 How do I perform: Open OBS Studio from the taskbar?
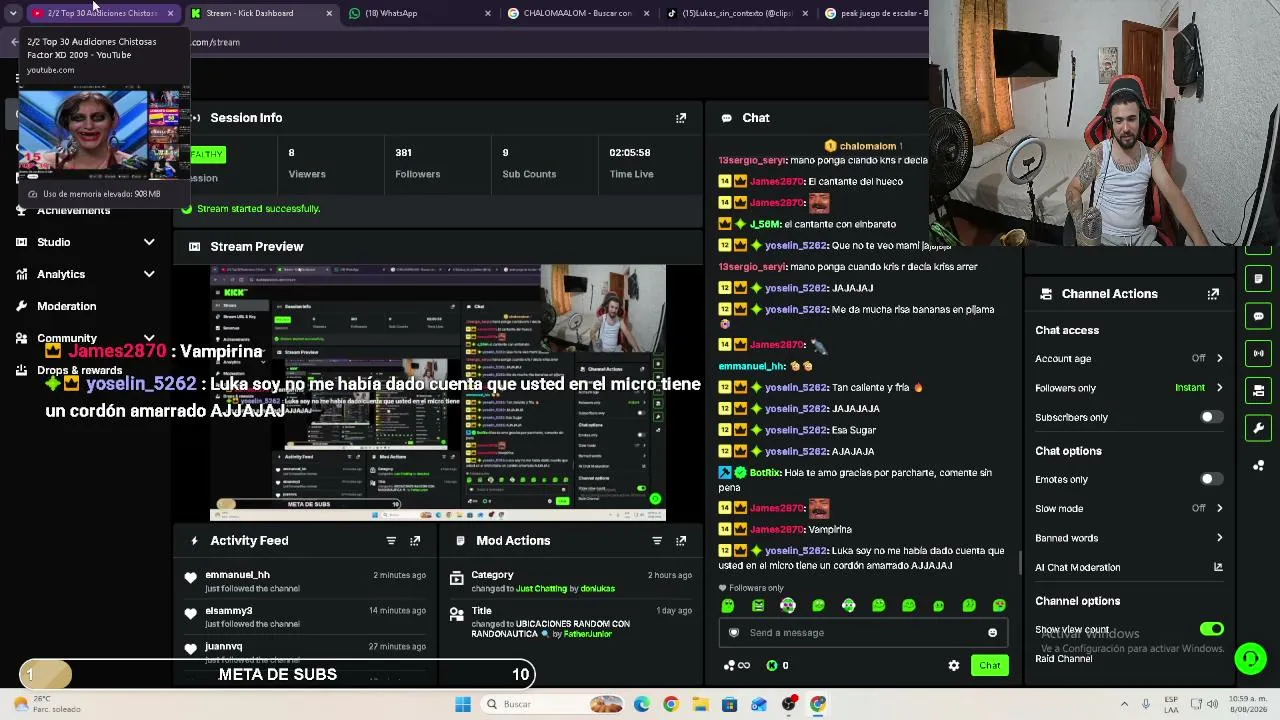point(789,704)
